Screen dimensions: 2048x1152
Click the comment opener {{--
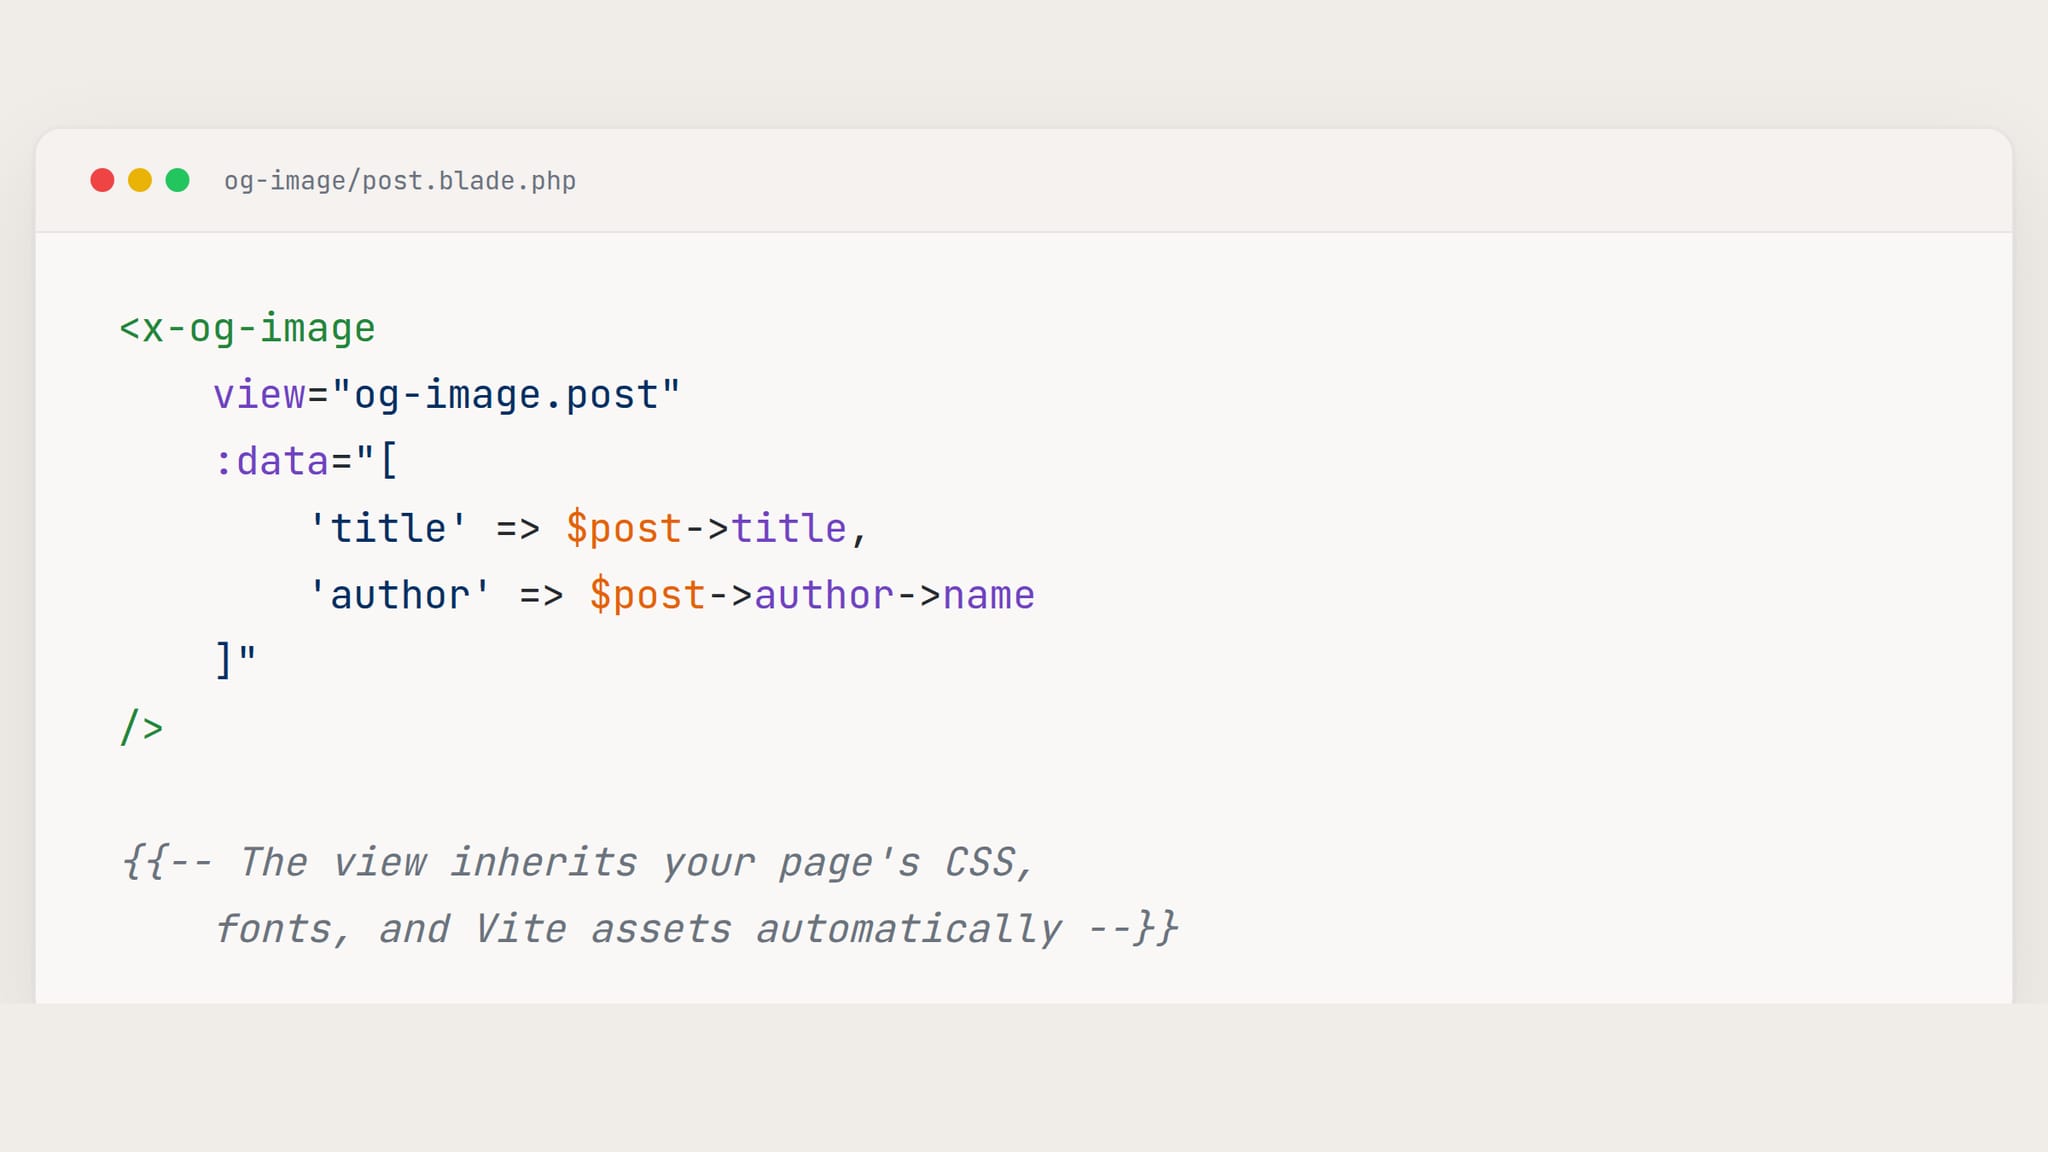(167, 862)
